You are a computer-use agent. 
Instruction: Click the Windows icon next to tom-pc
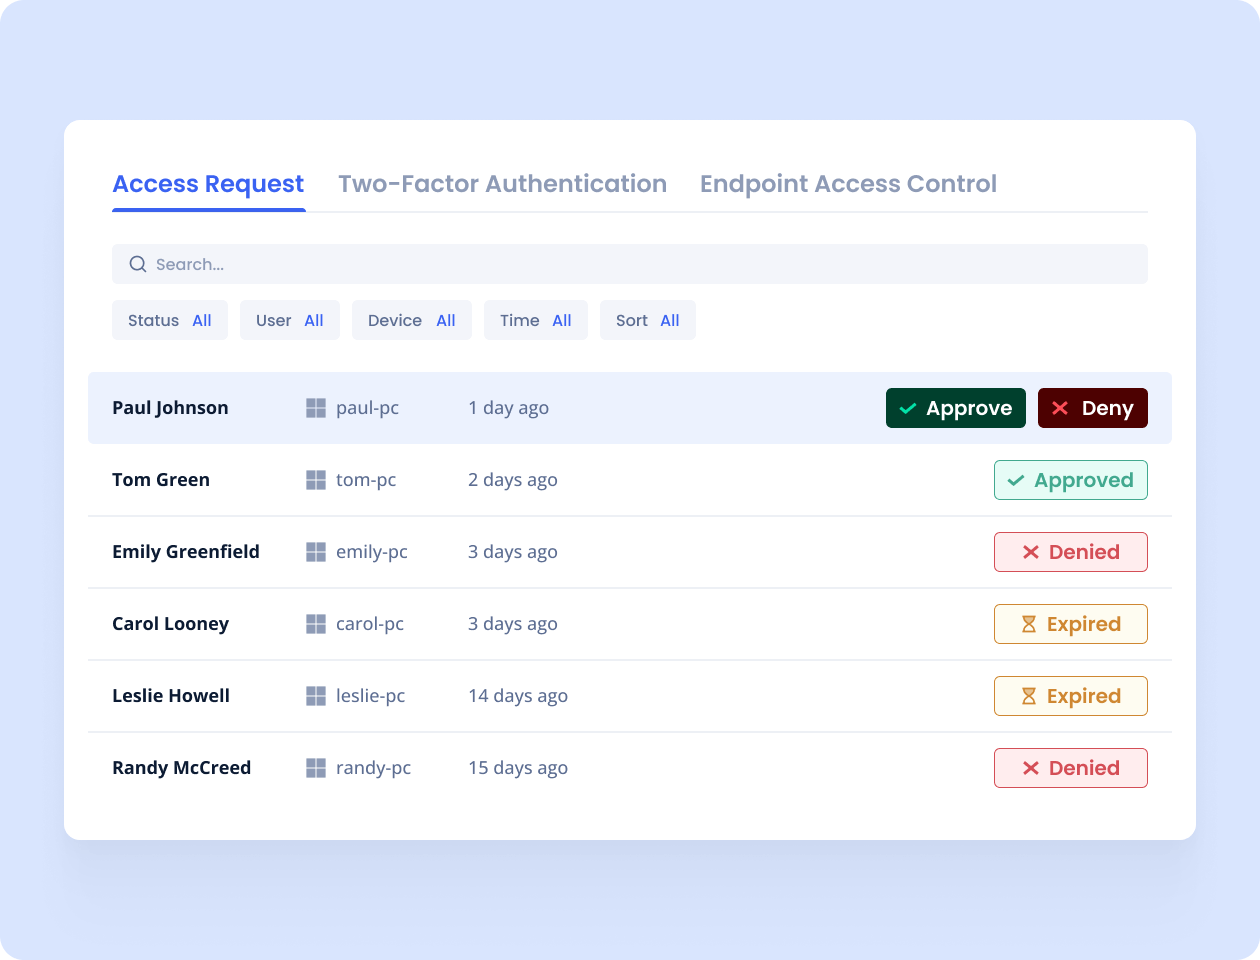(x=316, y=480)
